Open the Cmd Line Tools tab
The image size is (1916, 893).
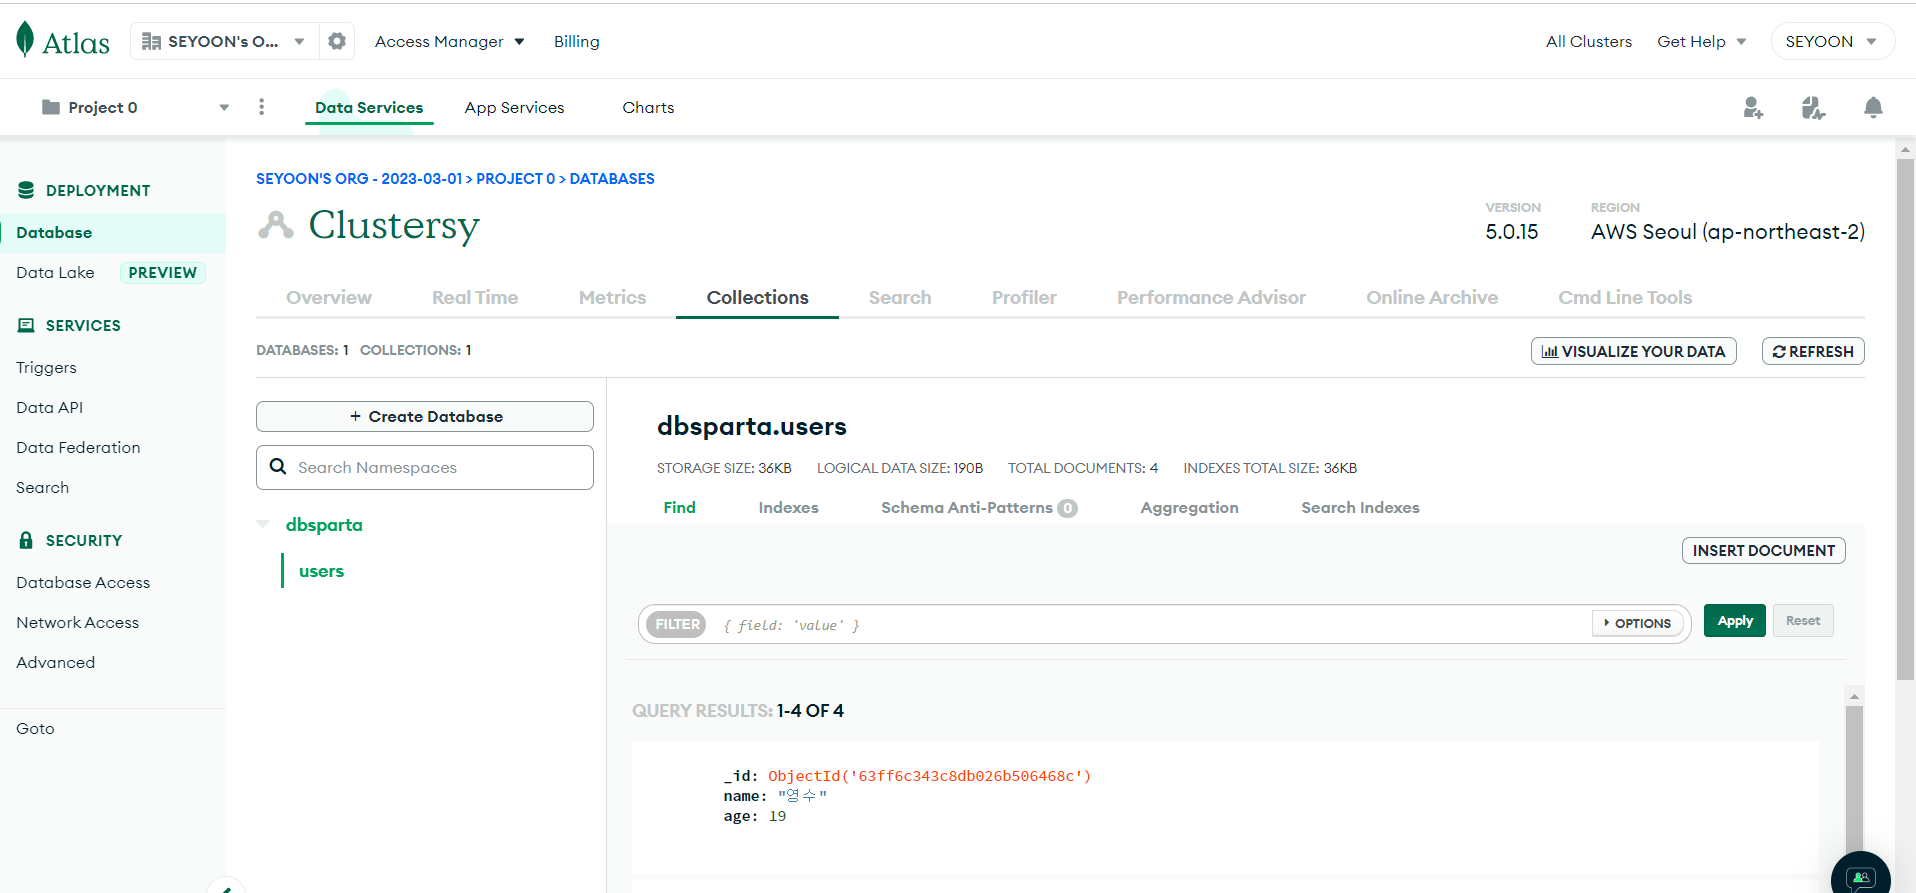(x=1625, y=297)
